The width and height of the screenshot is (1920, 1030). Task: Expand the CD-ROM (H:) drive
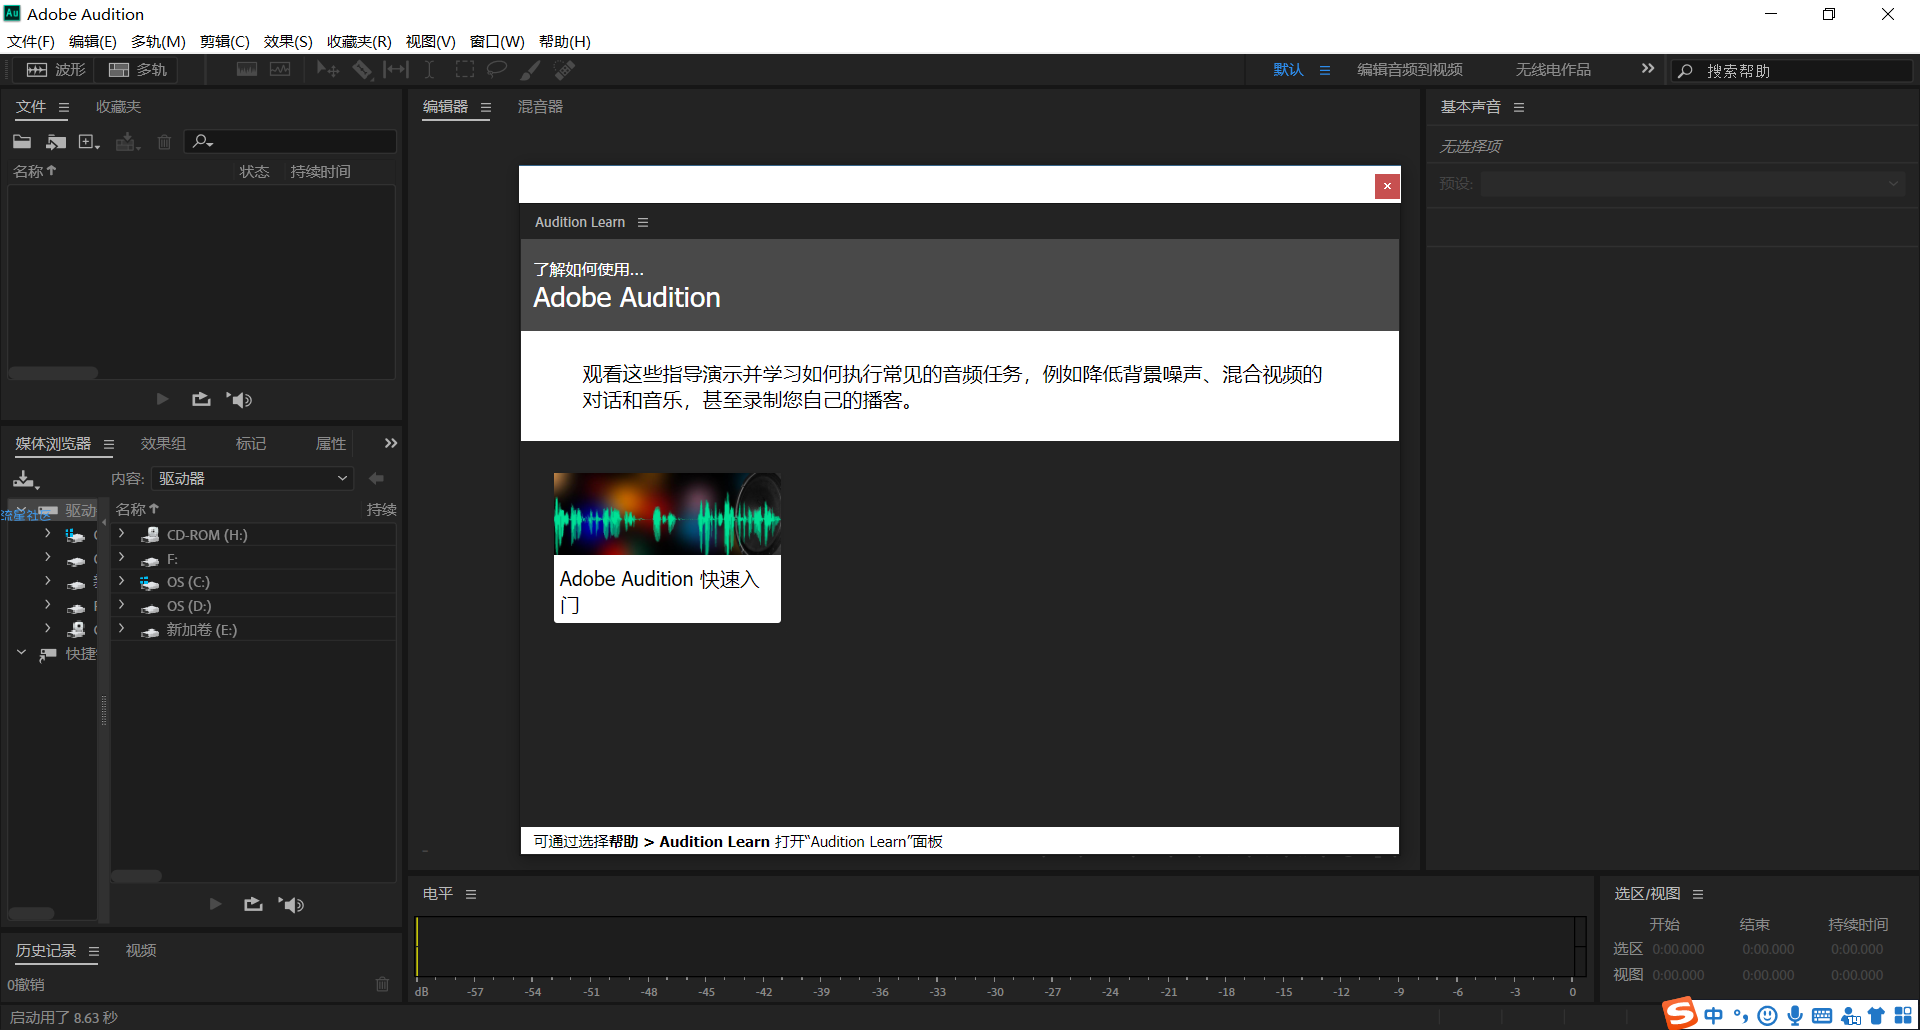click(122, 534)
